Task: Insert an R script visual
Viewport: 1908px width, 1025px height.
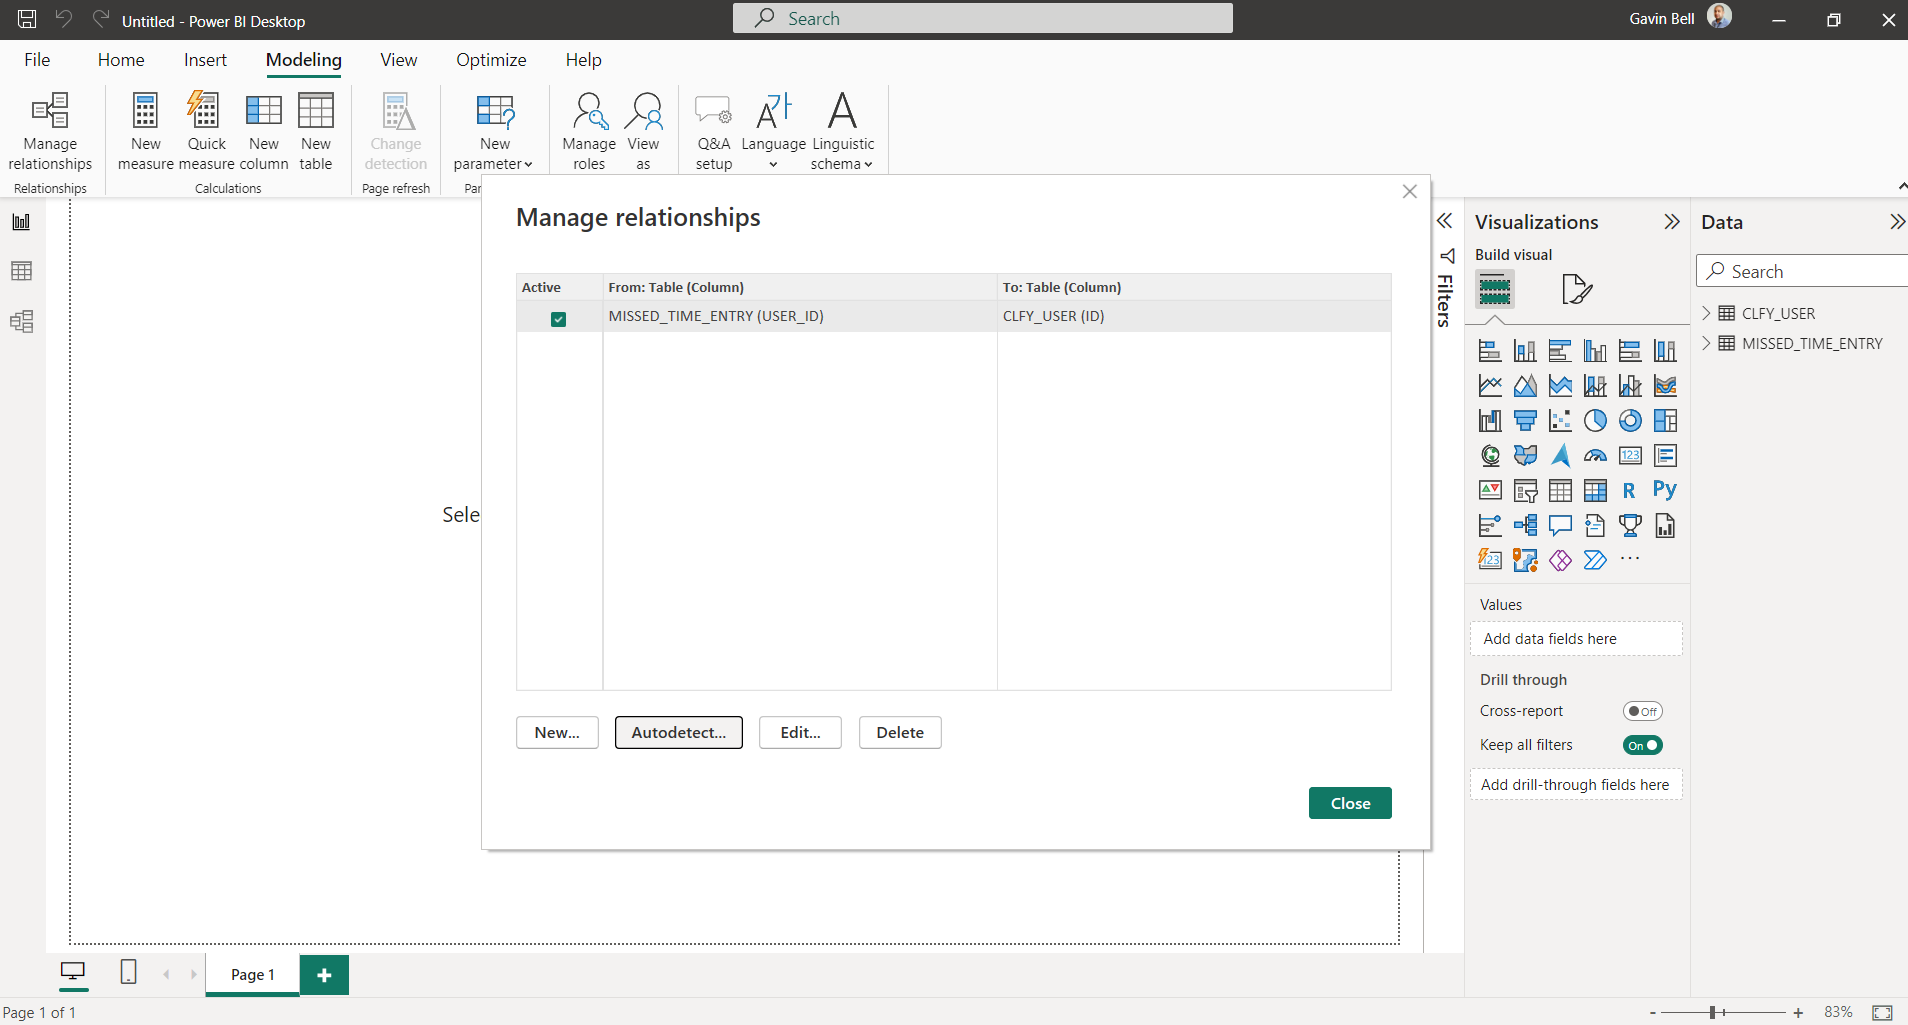Action: pos(1629,490)
